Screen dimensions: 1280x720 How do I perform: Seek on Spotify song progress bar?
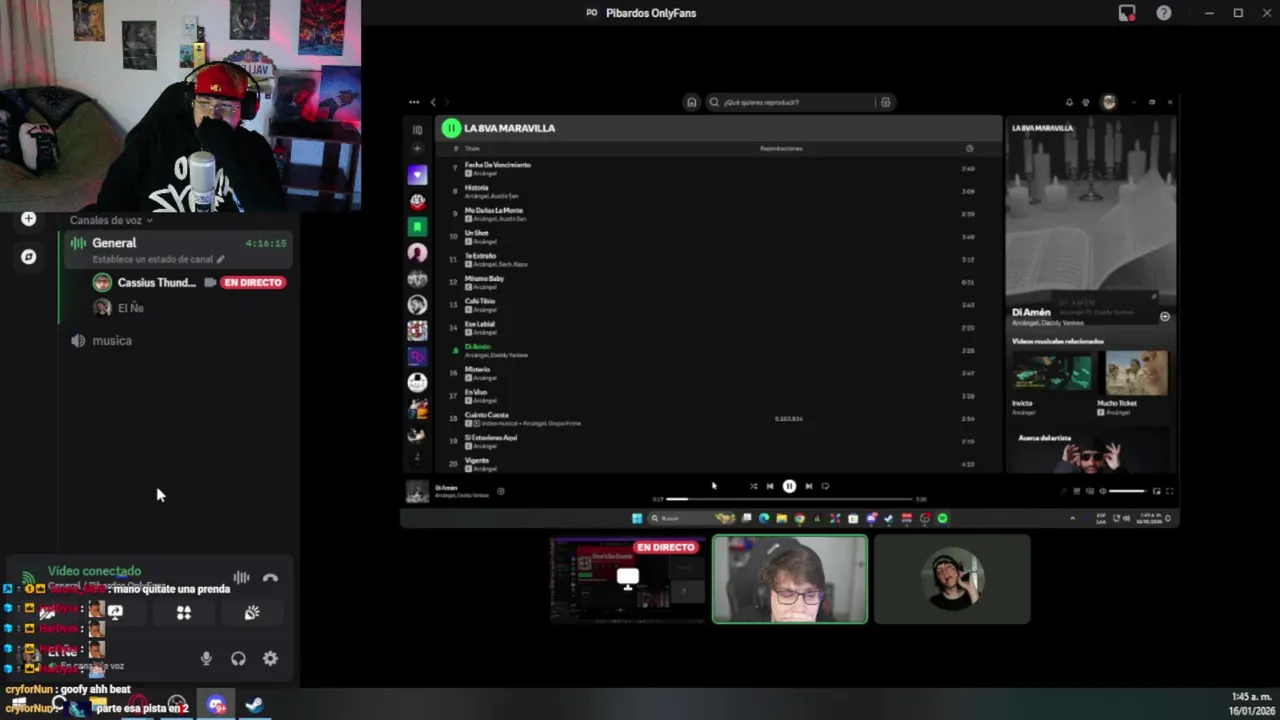click(789, 498)
